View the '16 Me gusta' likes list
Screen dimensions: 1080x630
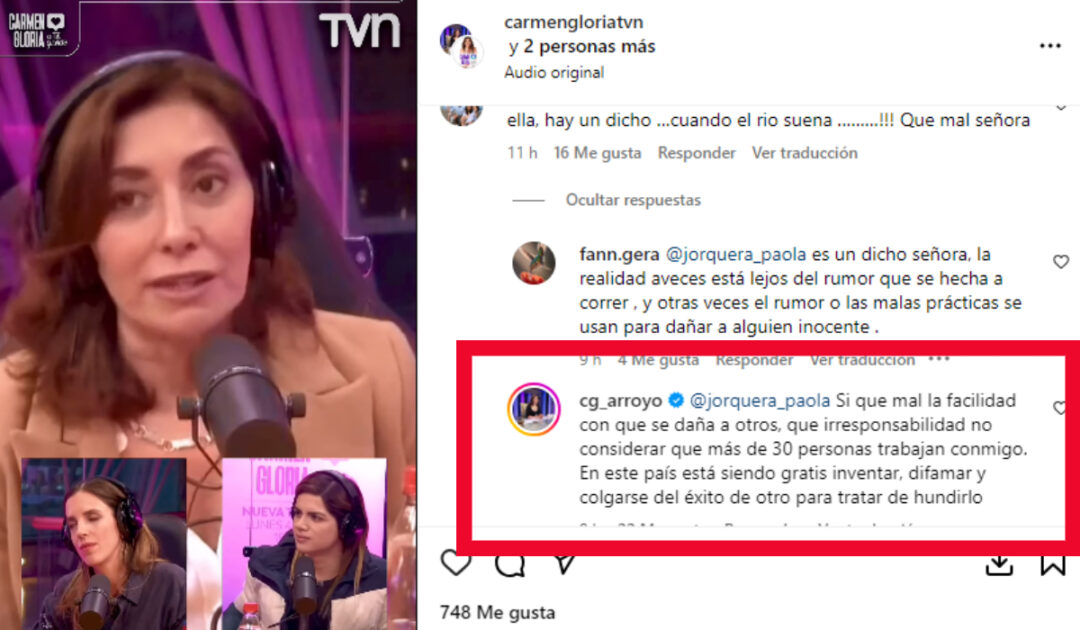(x=597, y=153)
